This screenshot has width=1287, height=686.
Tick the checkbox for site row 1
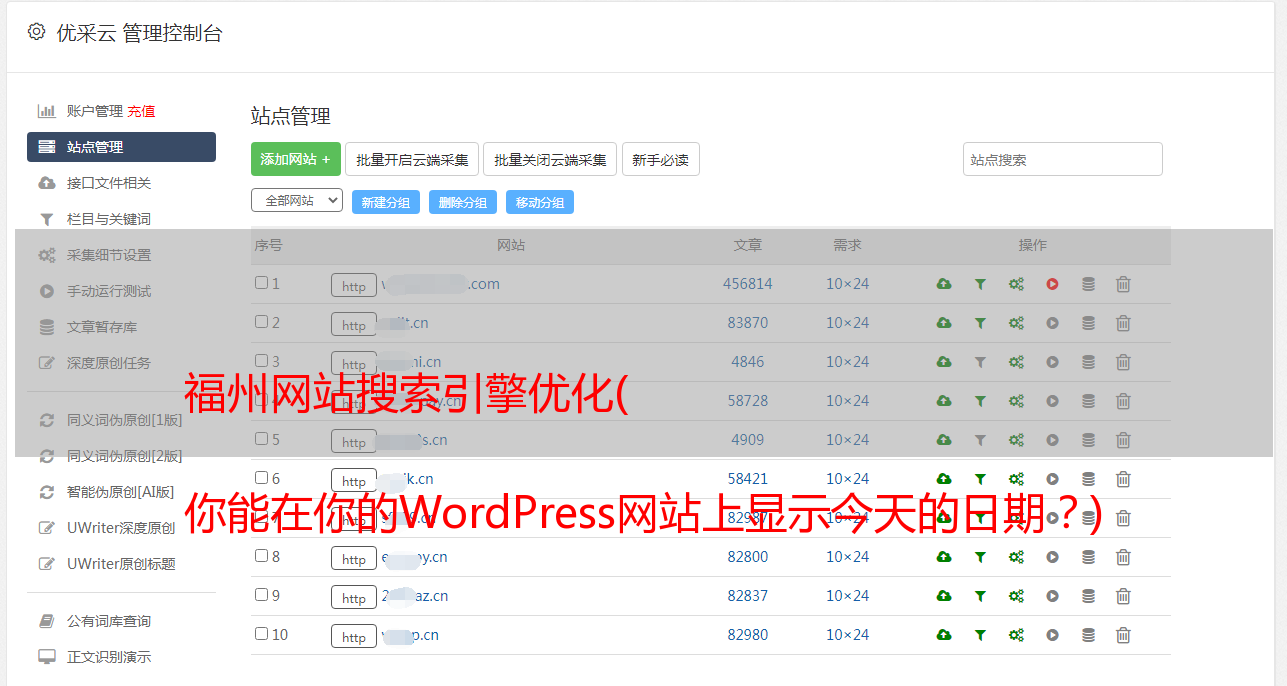[x=261, y=283]
